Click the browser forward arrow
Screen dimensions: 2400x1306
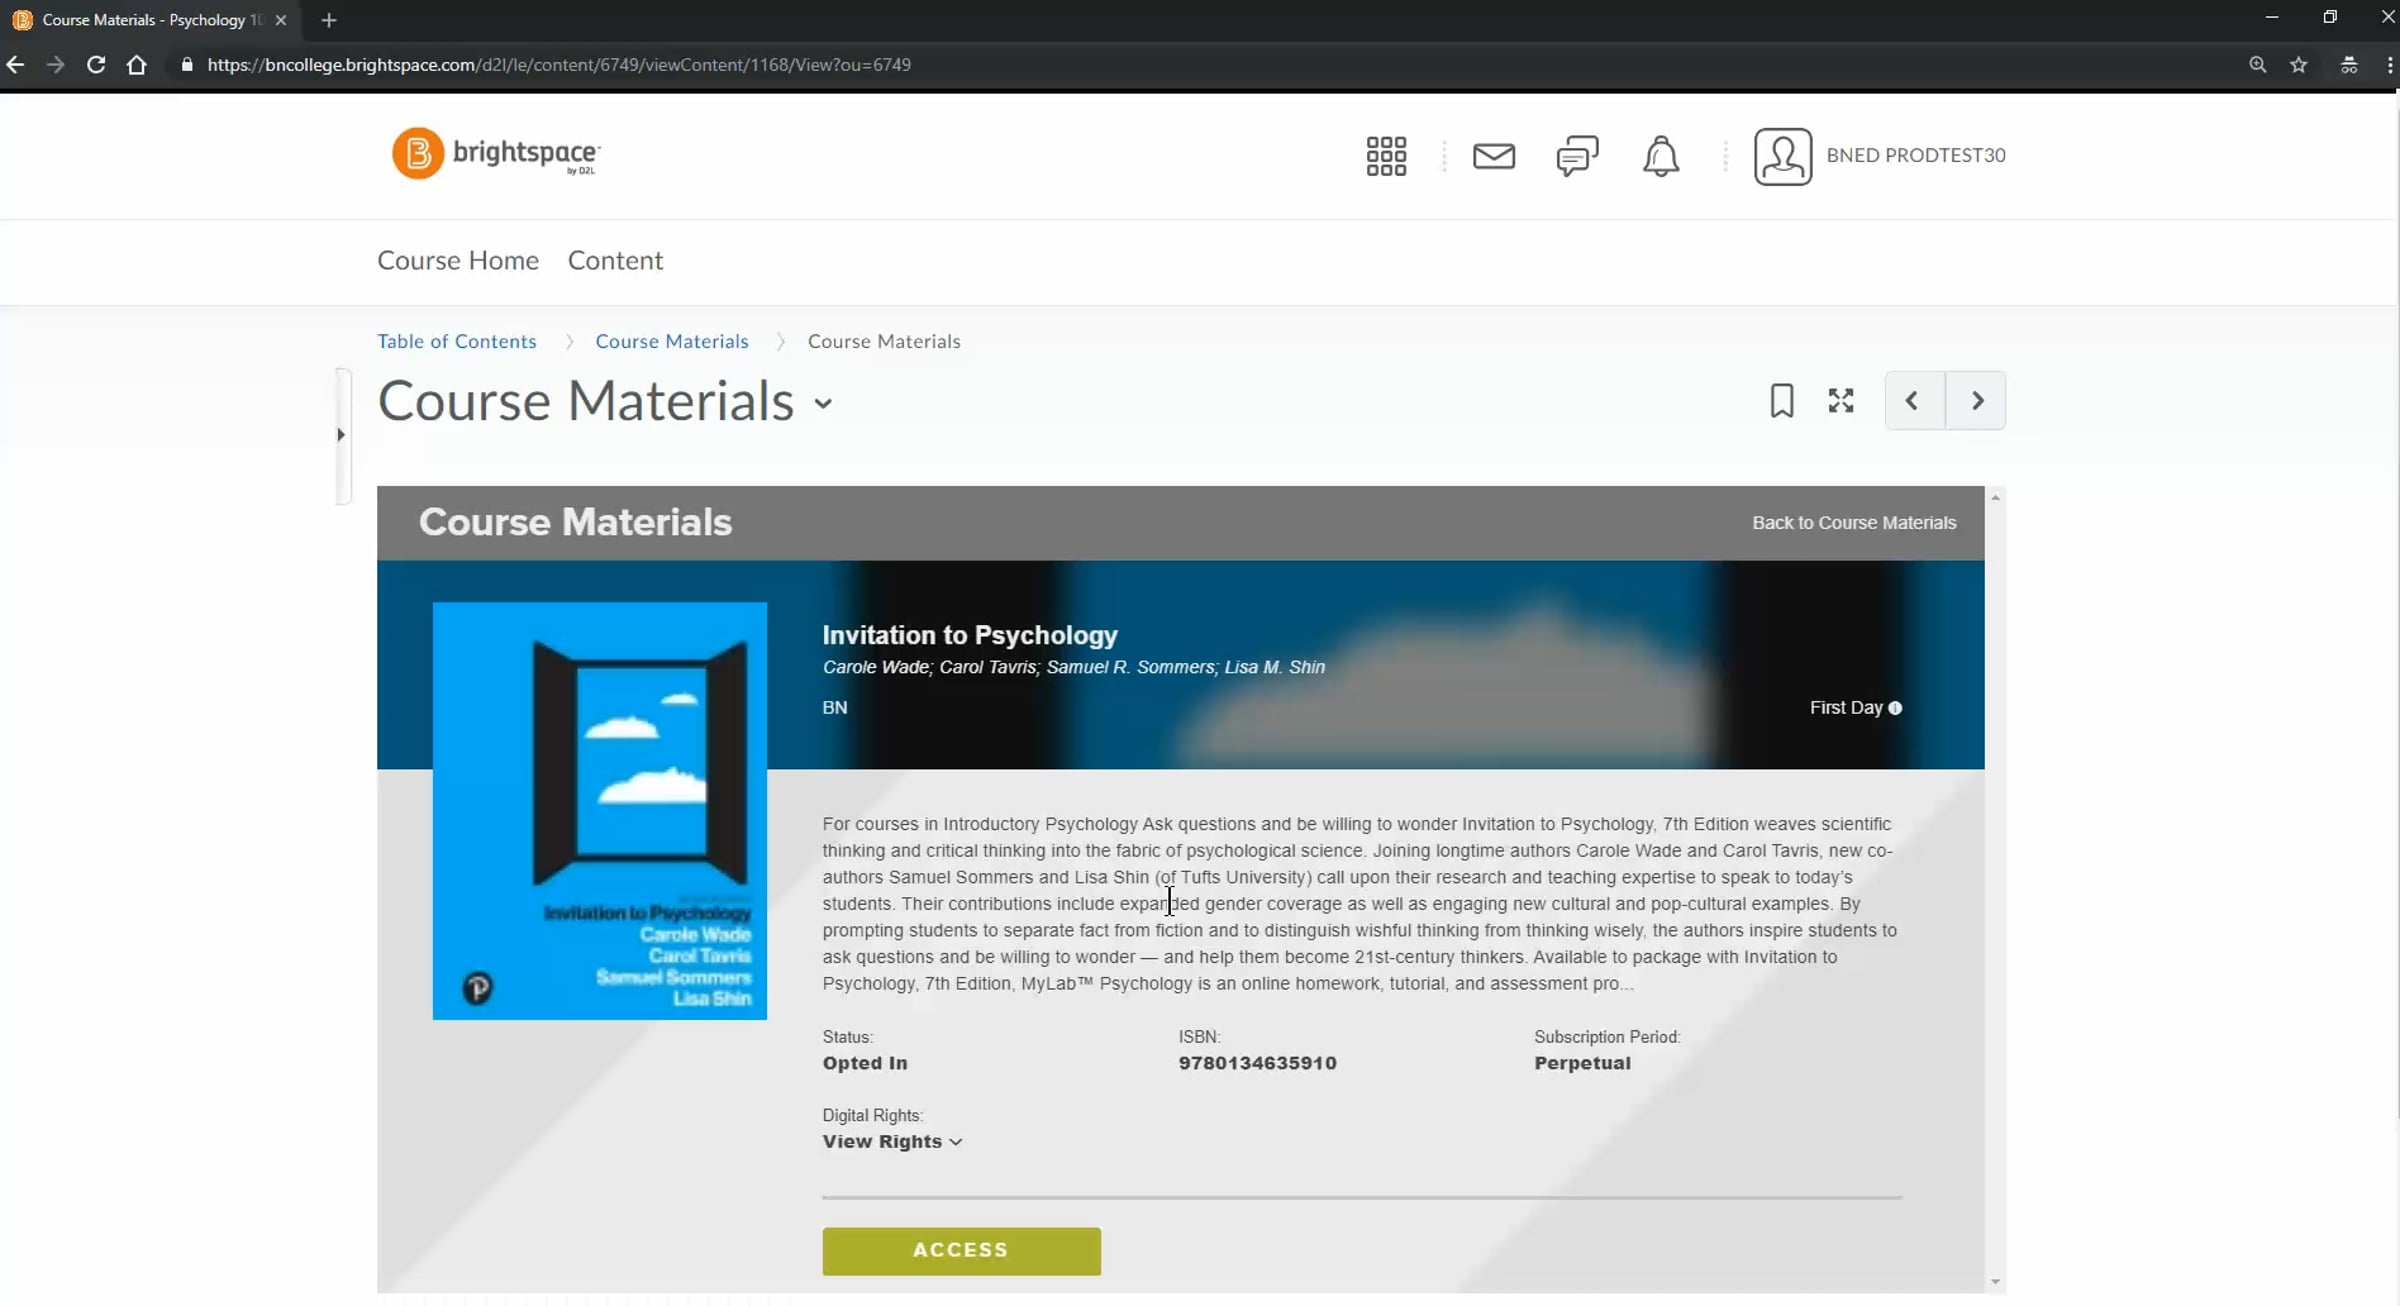point(56,65)
